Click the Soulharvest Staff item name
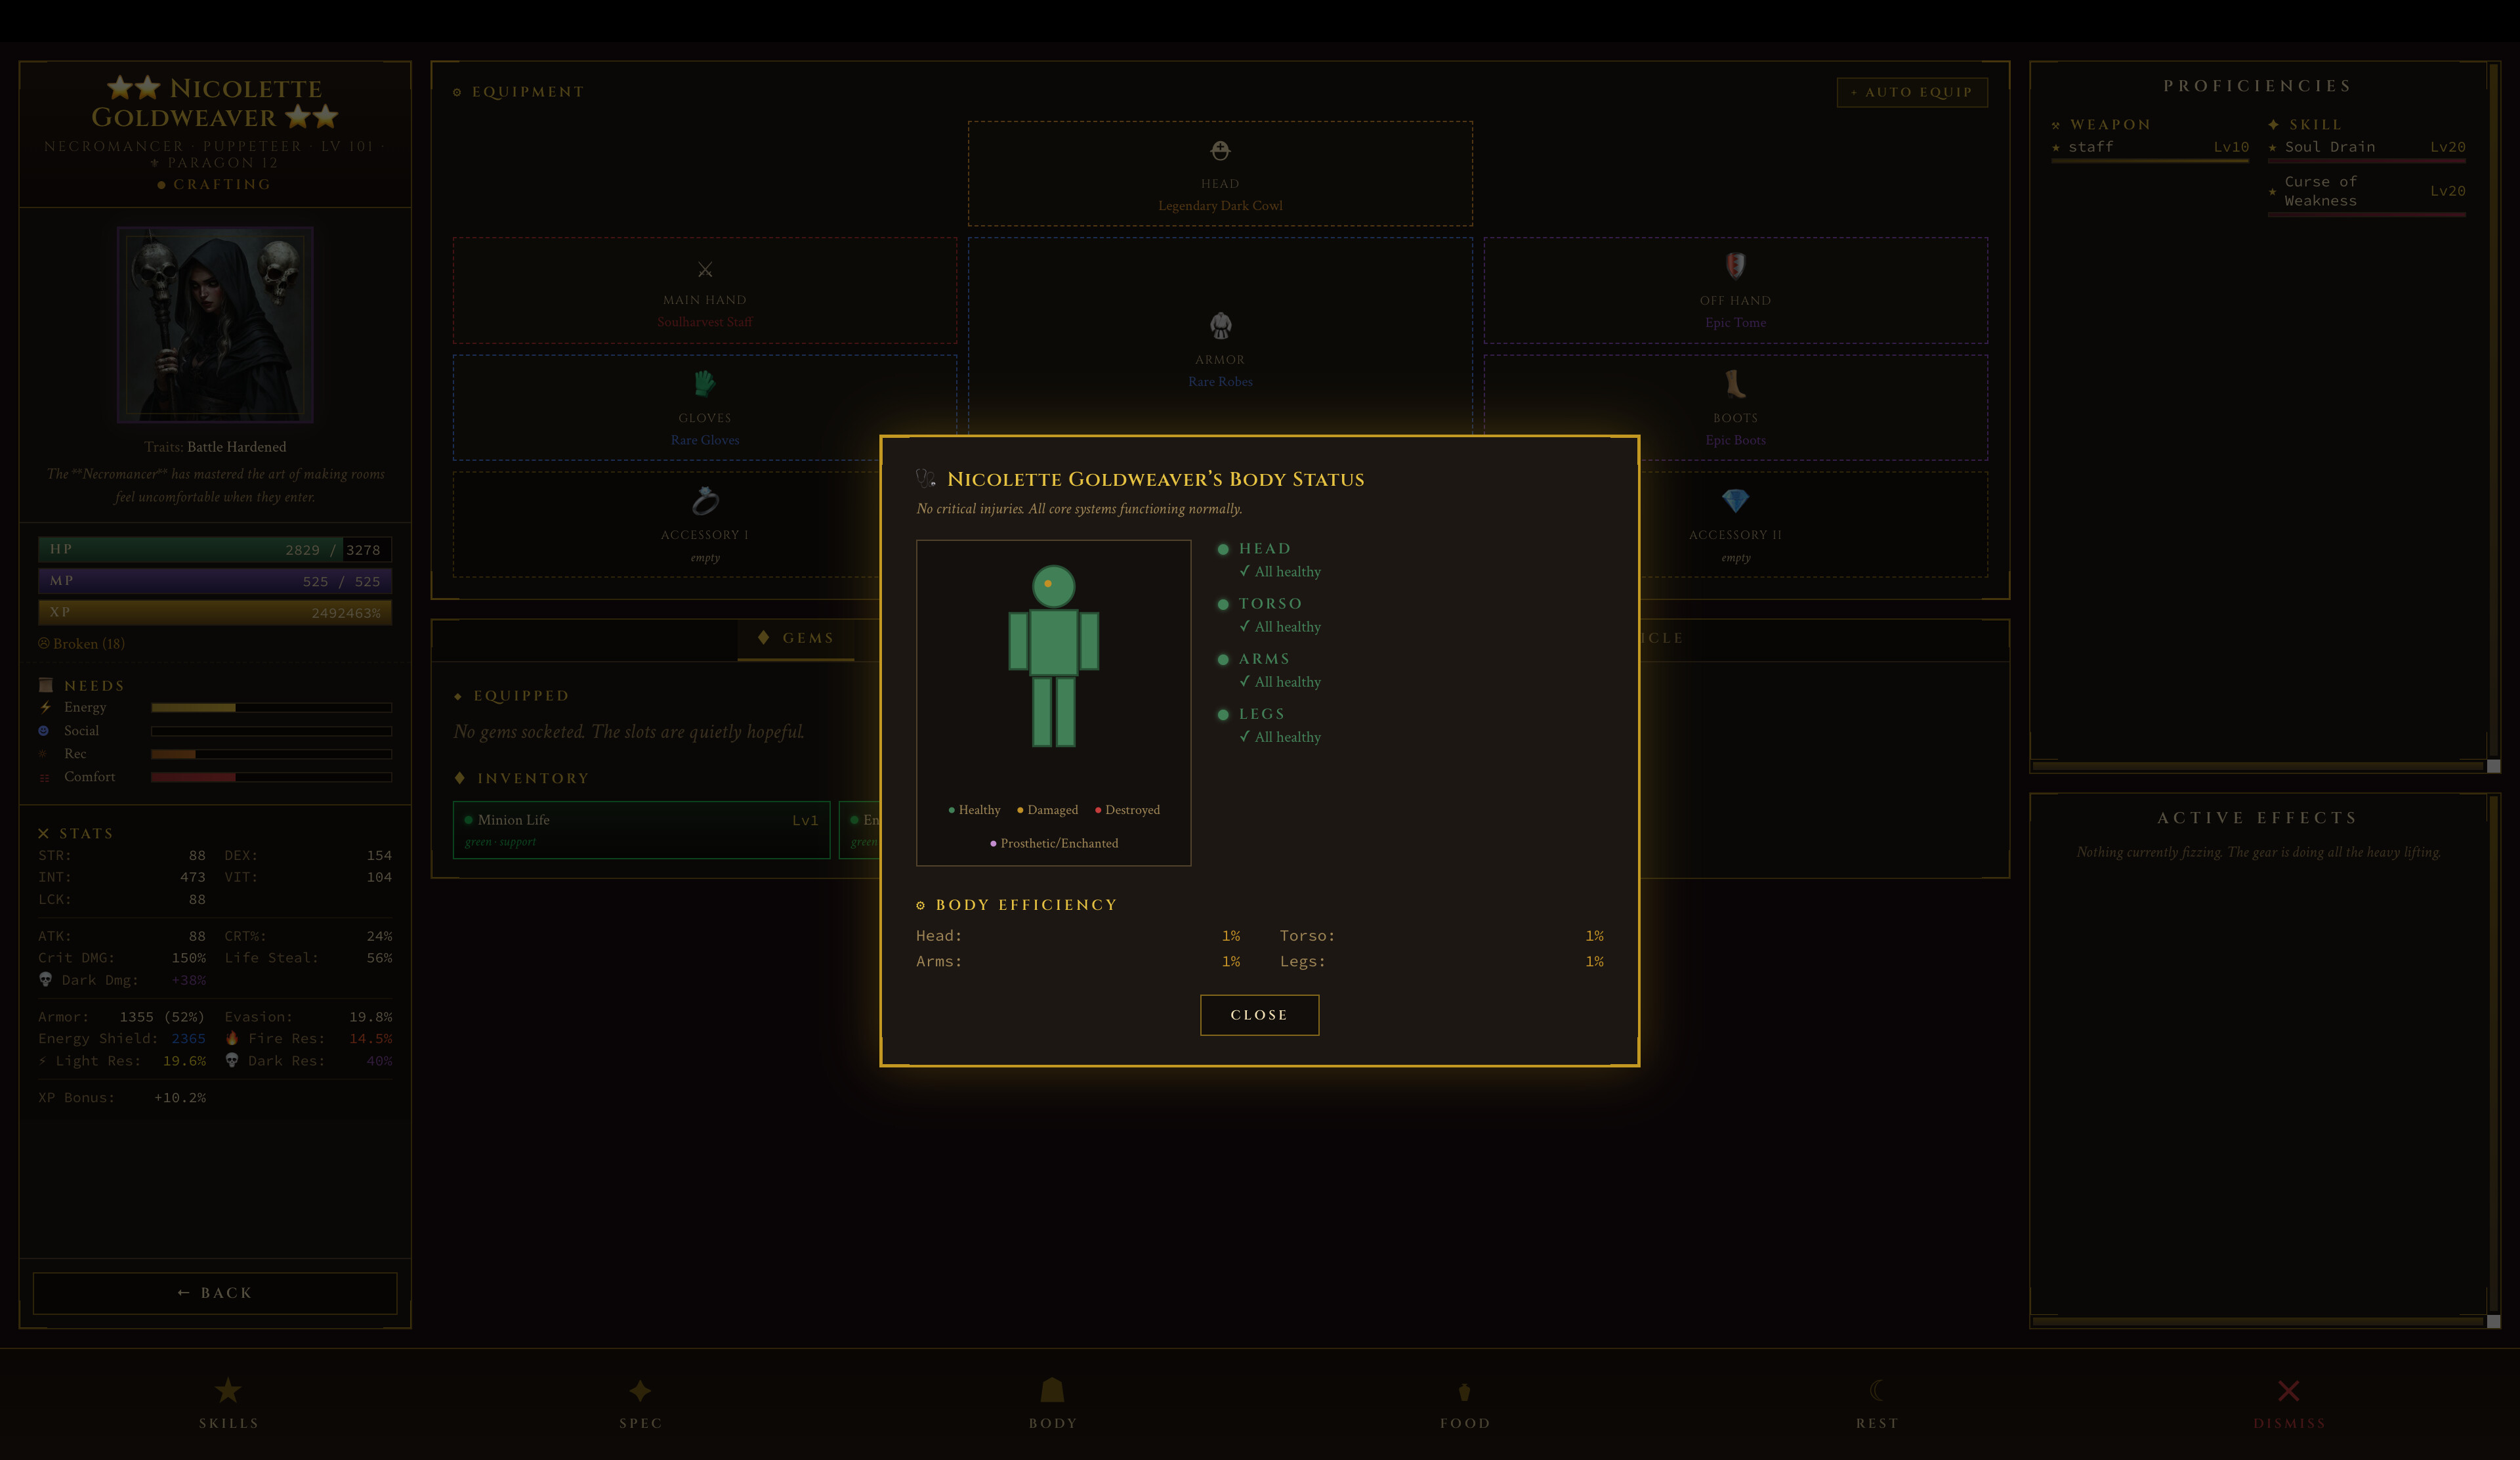The image size is (2520, 1460). coord(705,322)
